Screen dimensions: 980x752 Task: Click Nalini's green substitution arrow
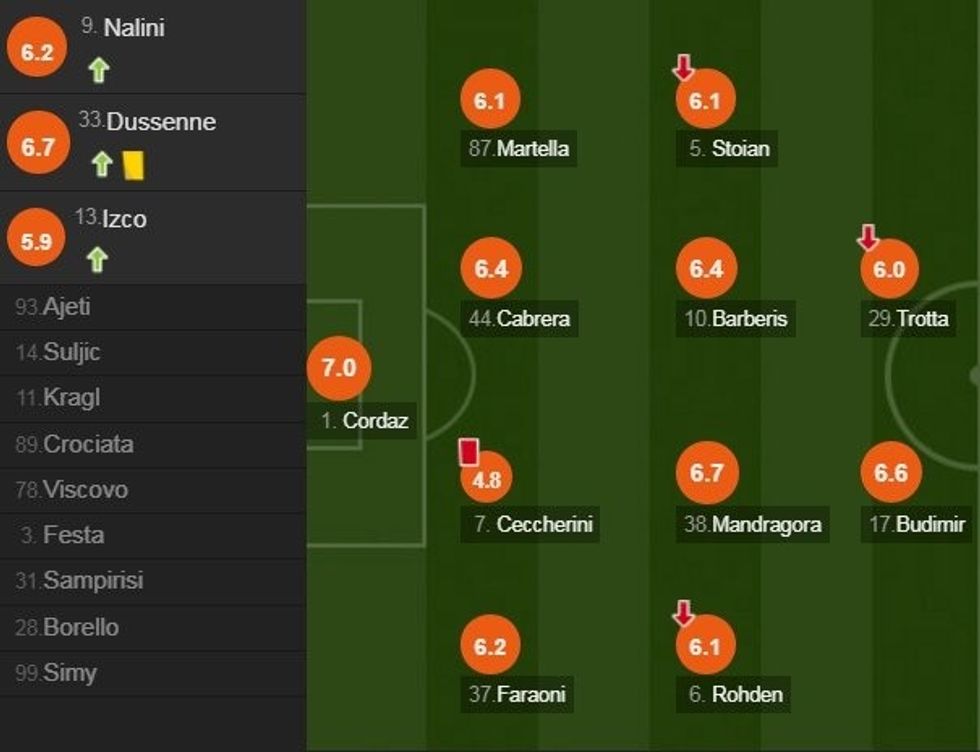(98, 70)
